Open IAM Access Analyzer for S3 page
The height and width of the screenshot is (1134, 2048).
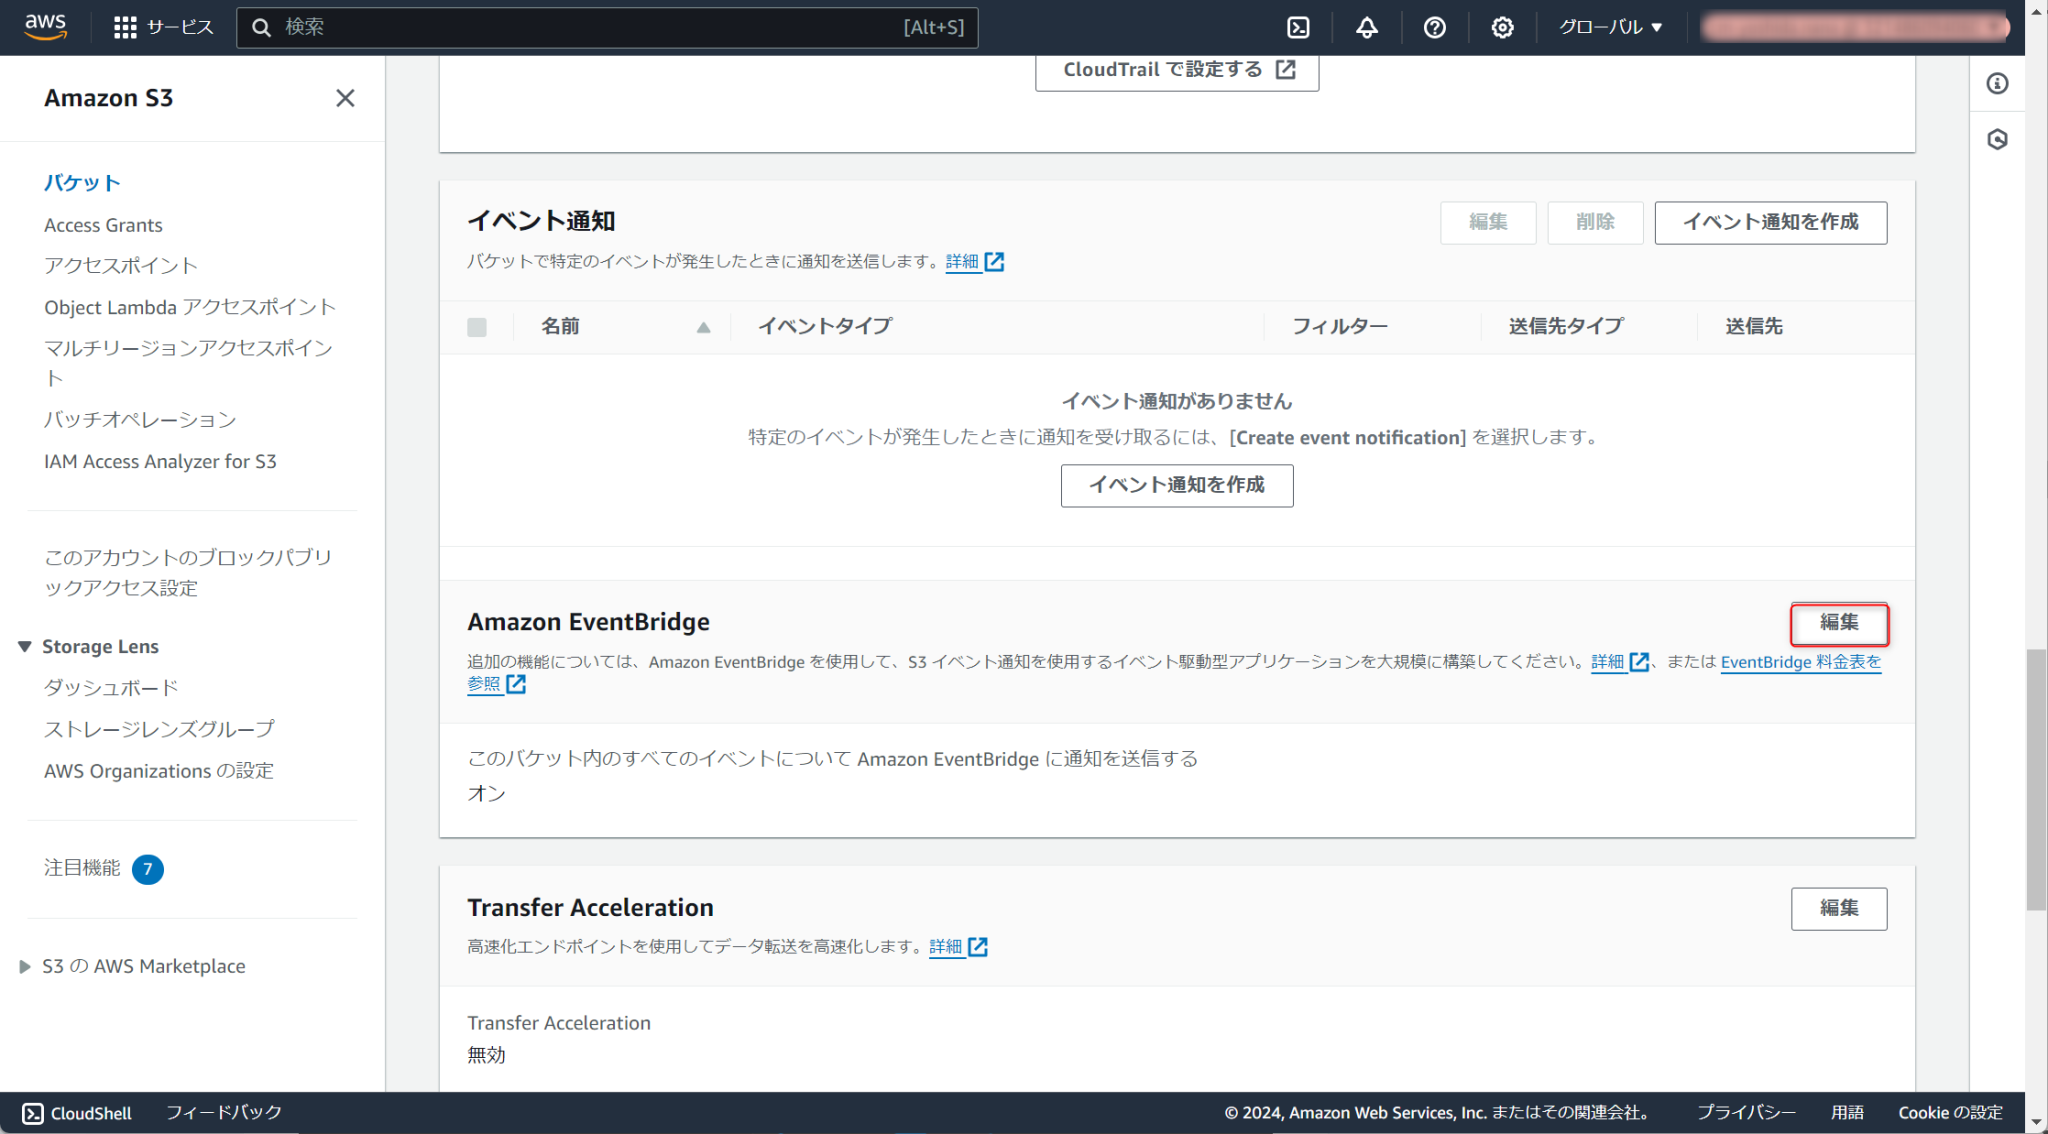pyautogui.click(x=161, y=461)
